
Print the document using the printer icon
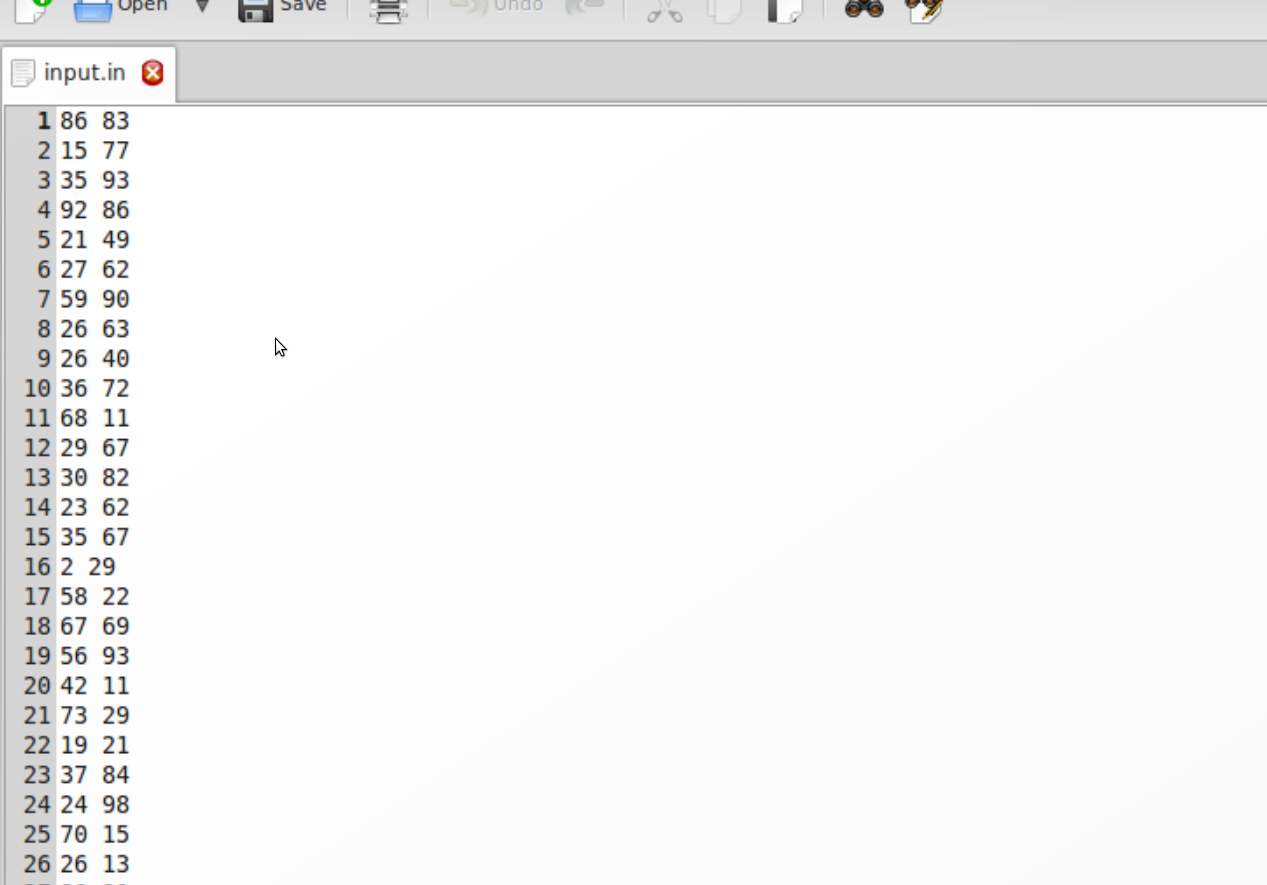388,10
